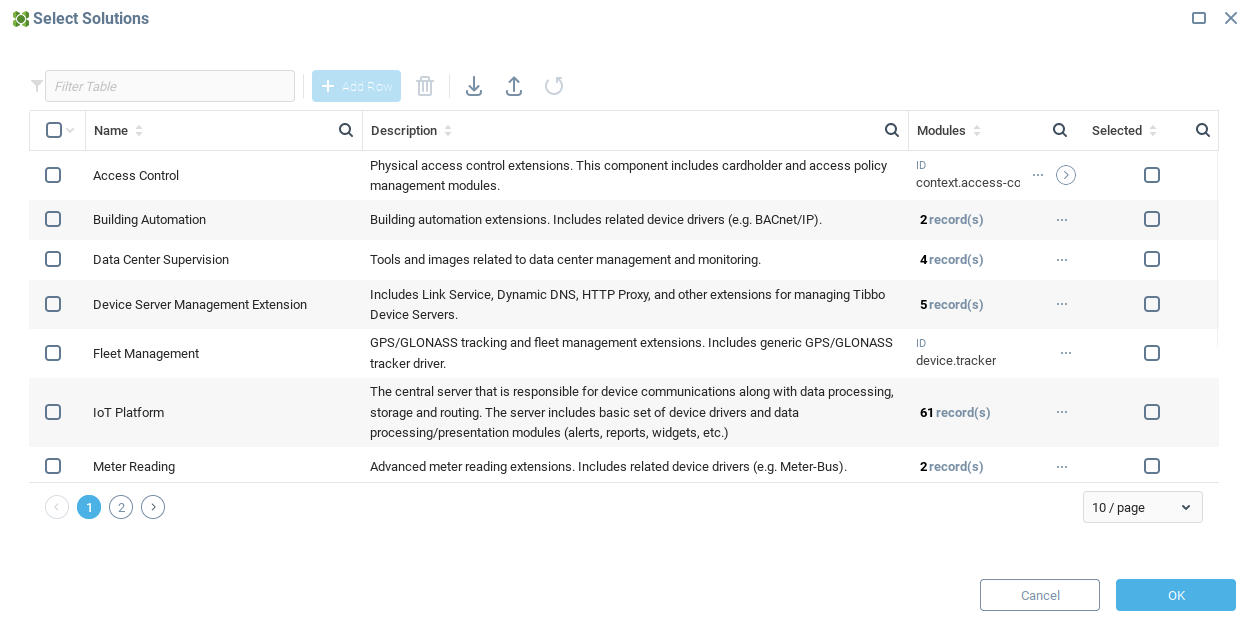1245x623 pixels.
Task: Click the Cancel button
Action: coord(1040,595)
